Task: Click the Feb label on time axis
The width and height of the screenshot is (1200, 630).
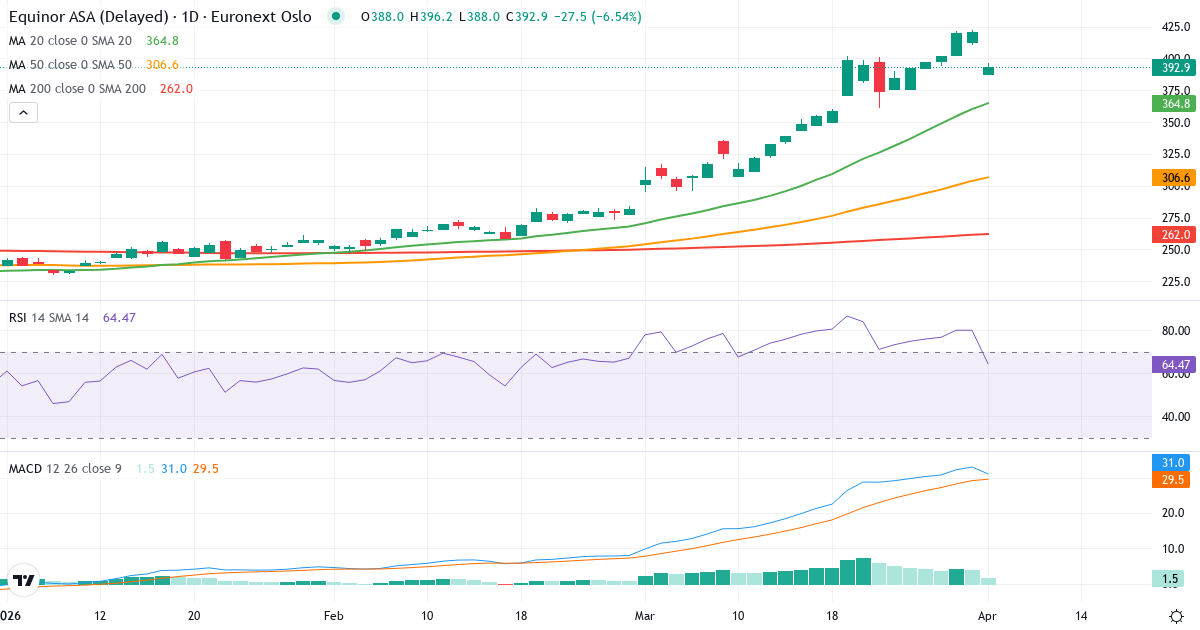Action: (x=334, y=616)
